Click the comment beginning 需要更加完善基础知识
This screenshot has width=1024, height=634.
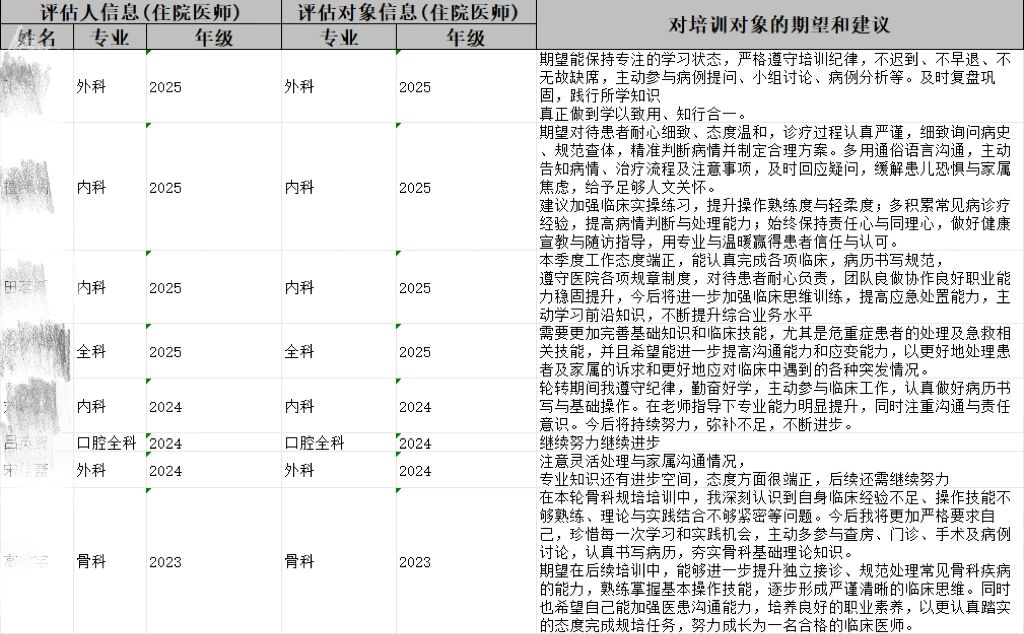coord(779,351)
